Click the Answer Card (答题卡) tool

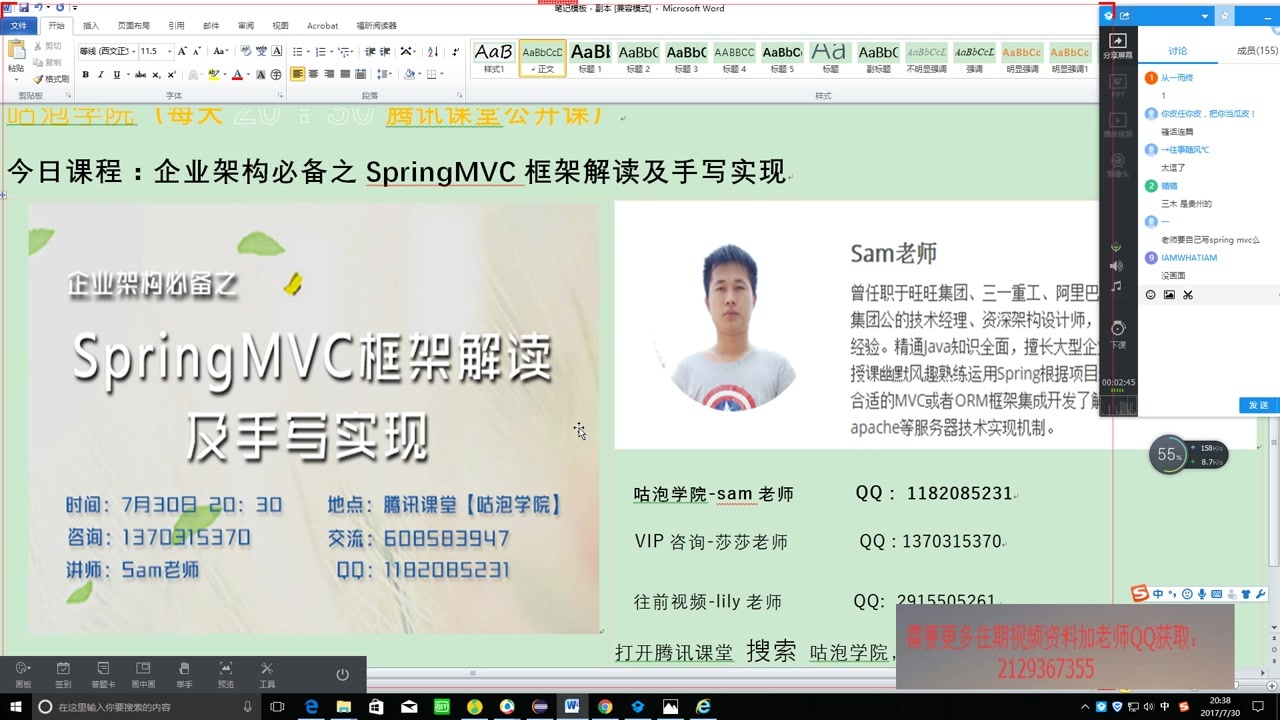coord(103,675)
